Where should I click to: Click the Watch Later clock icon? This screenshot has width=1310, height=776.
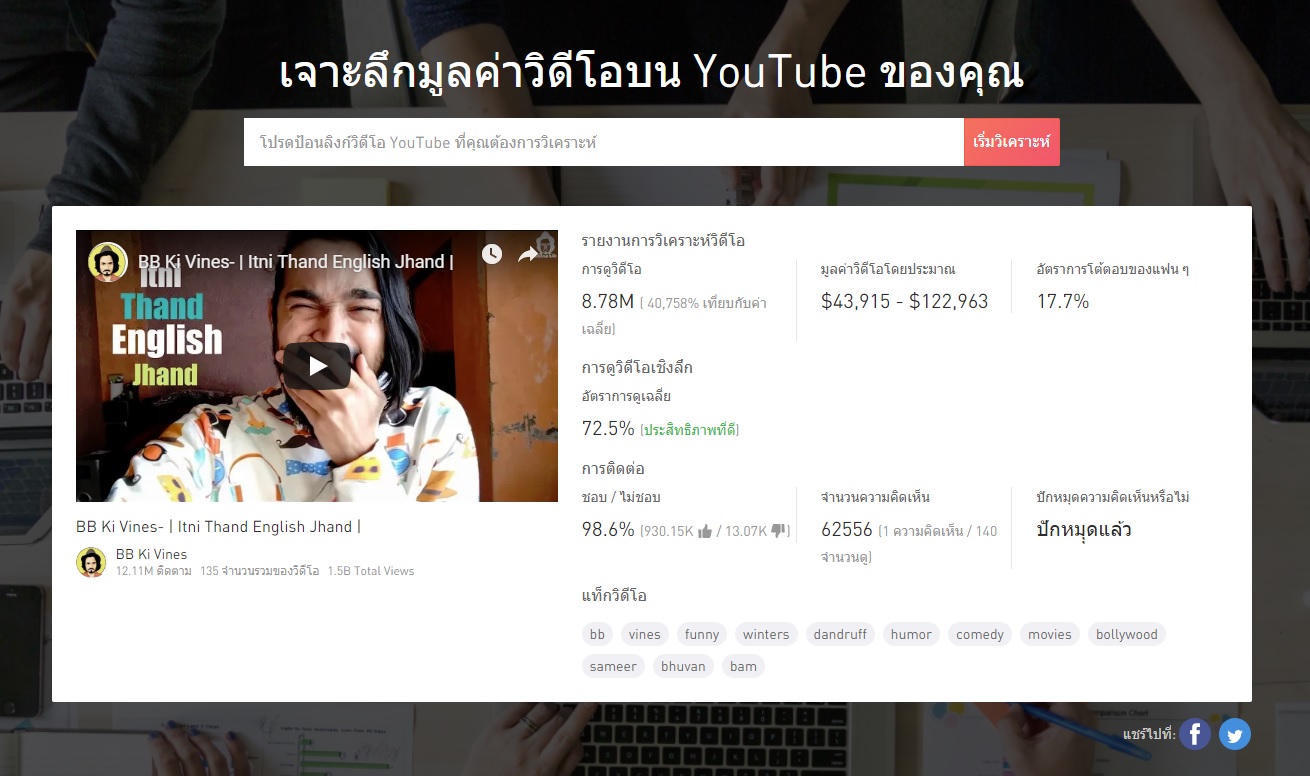click(491, 254)
